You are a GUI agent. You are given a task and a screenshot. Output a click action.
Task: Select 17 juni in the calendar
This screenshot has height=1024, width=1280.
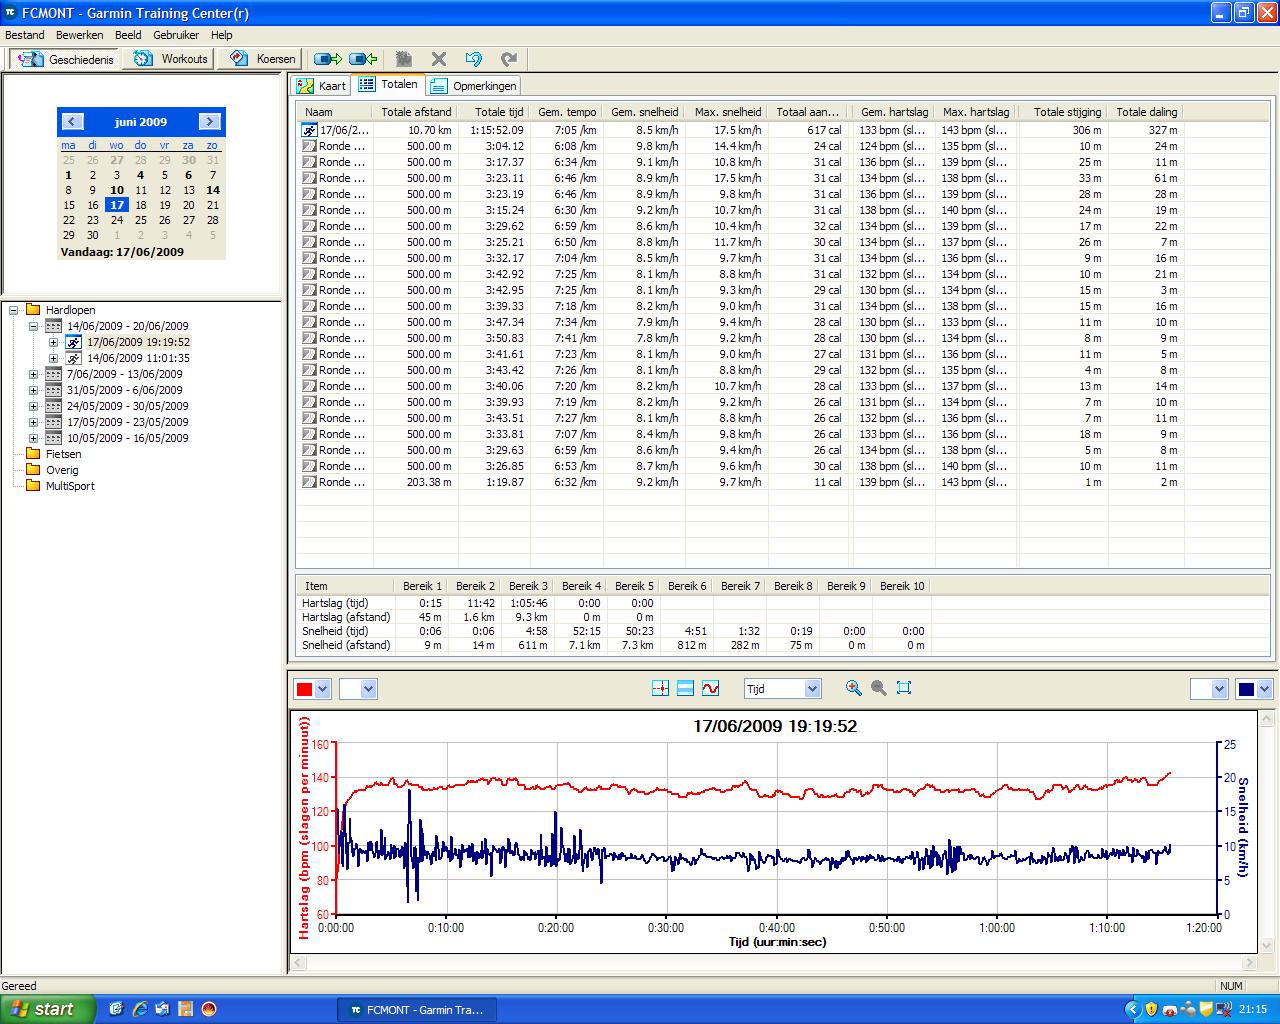[x=117, y=205]
